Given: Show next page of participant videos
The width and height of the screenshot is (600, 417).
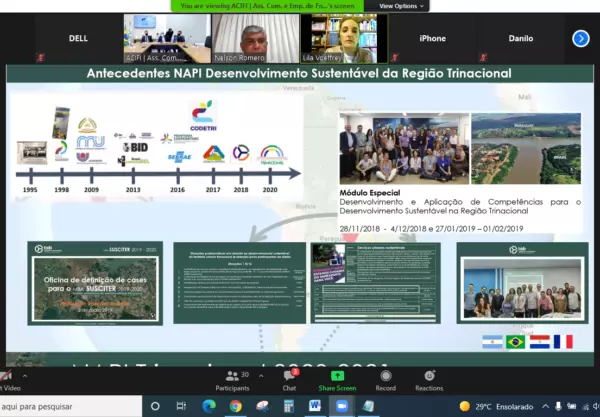Looking at the screenshot, I should (580, 38).
